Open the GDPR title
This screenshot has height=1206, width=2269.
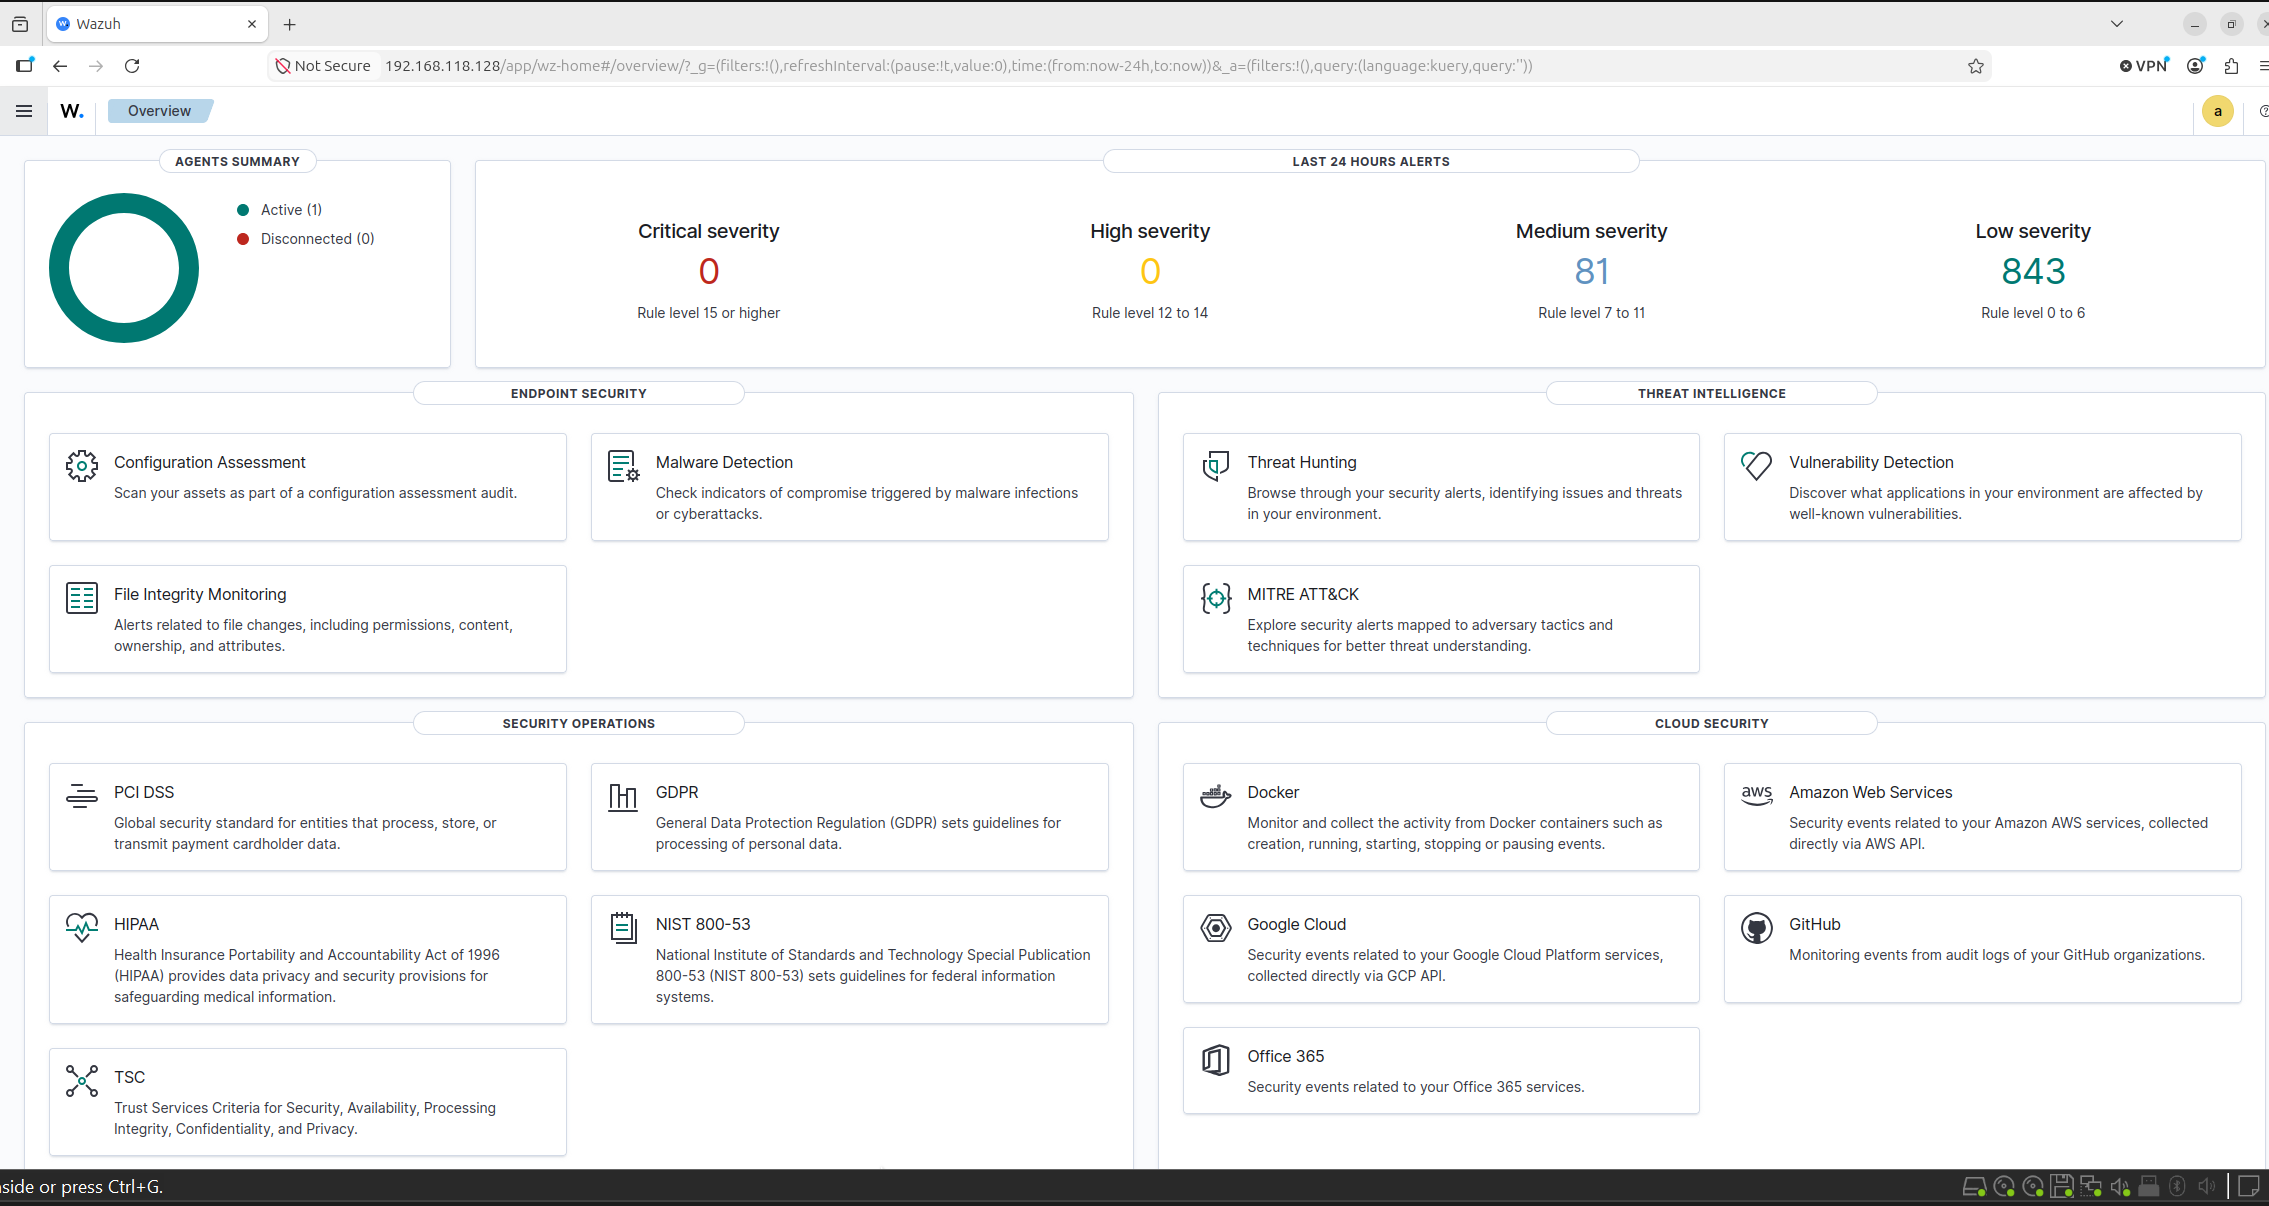677,792
